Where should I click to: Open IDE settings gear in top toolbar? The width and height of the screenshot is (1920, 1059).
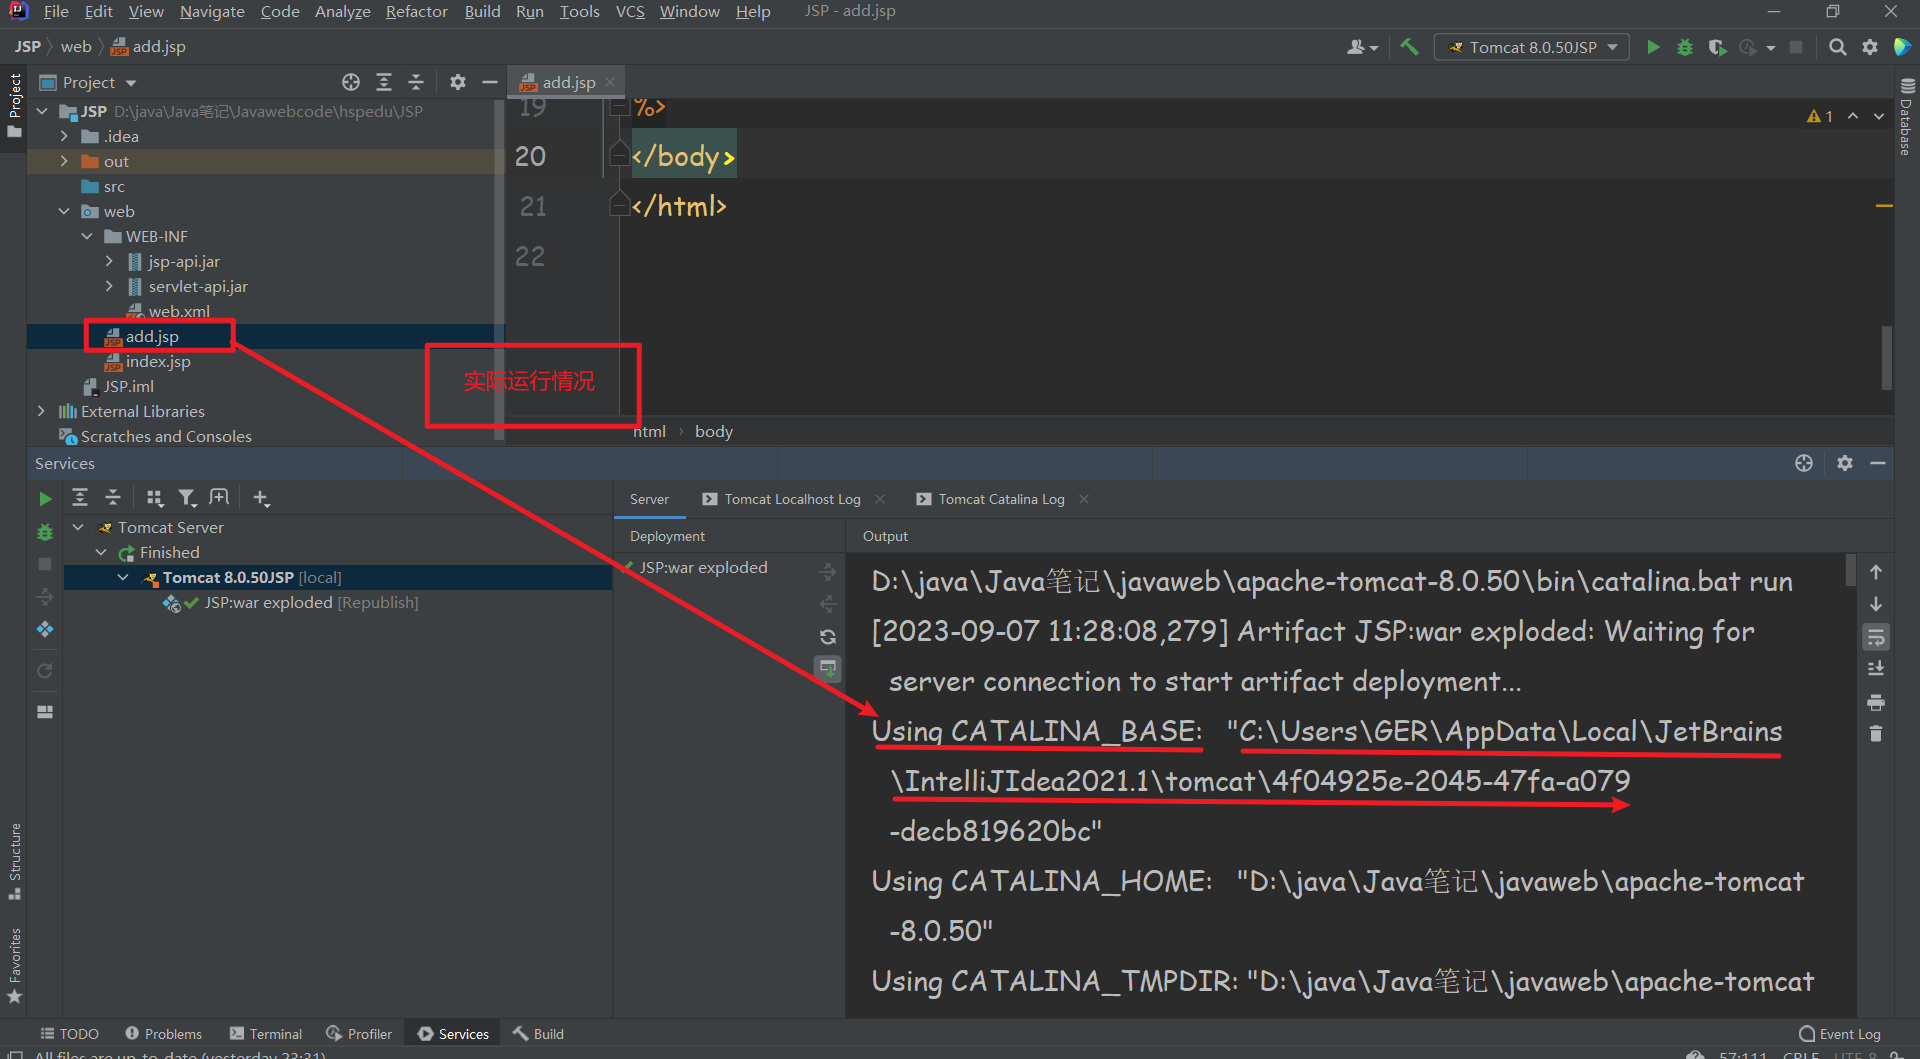[1869, 47]
